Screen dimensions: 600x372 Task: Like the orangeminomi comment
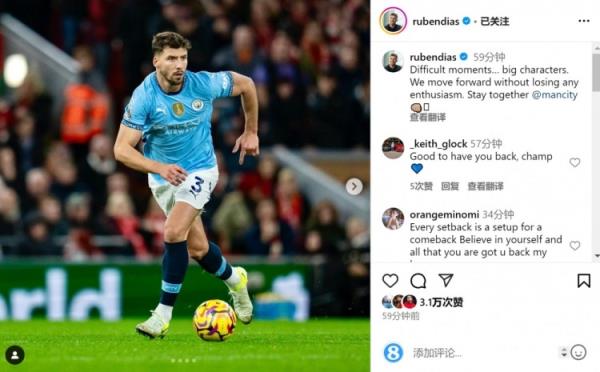(x=575, y=245)
